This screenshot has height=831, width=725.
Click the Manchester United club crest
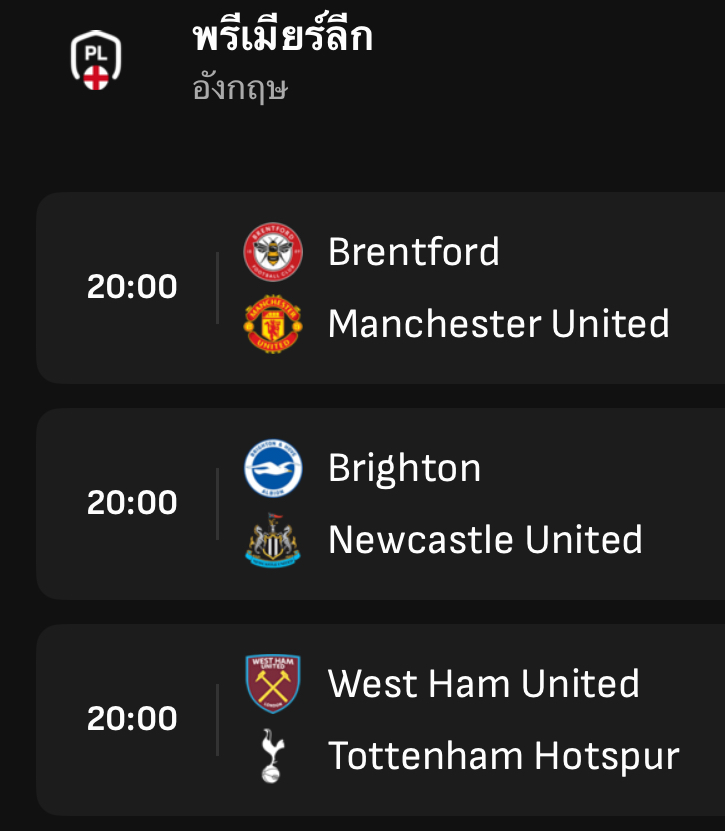tap(273, 324)
